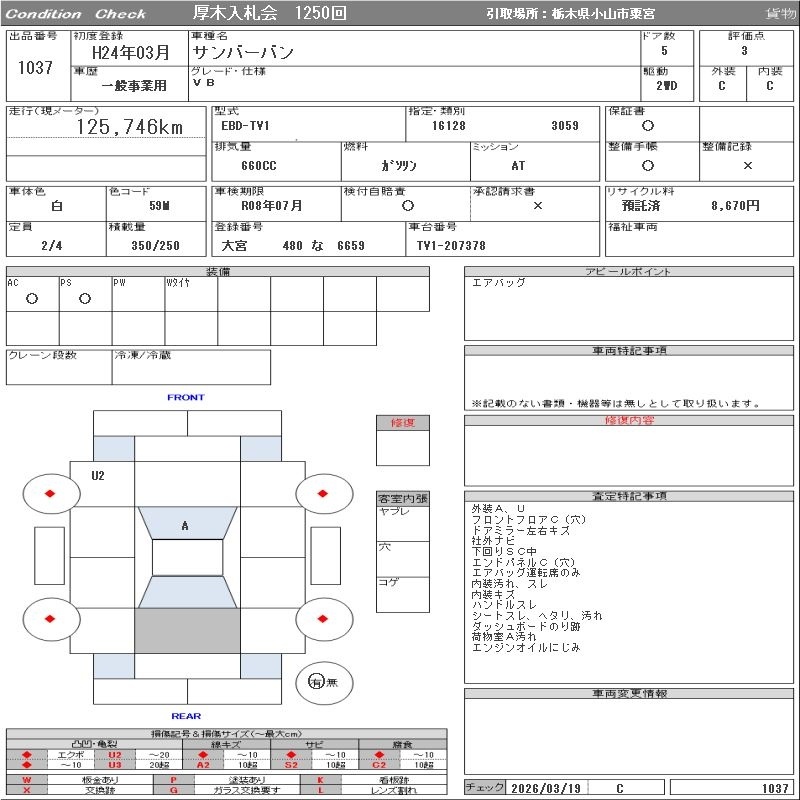Click the エアバッグ appeal point text
This screenshot has height=800, width=800.
tap(499, 284)
